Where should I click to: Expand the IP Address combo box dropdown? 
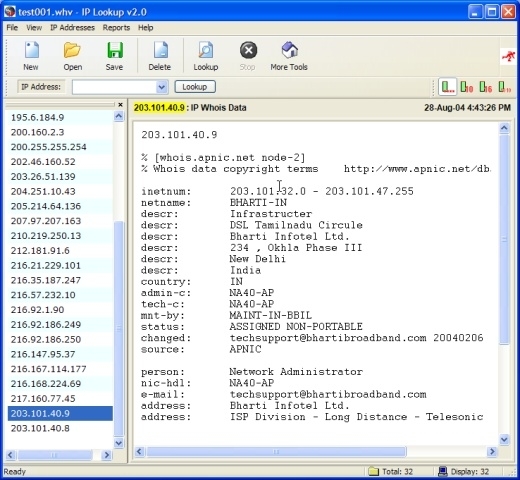[x=161, y=87]
